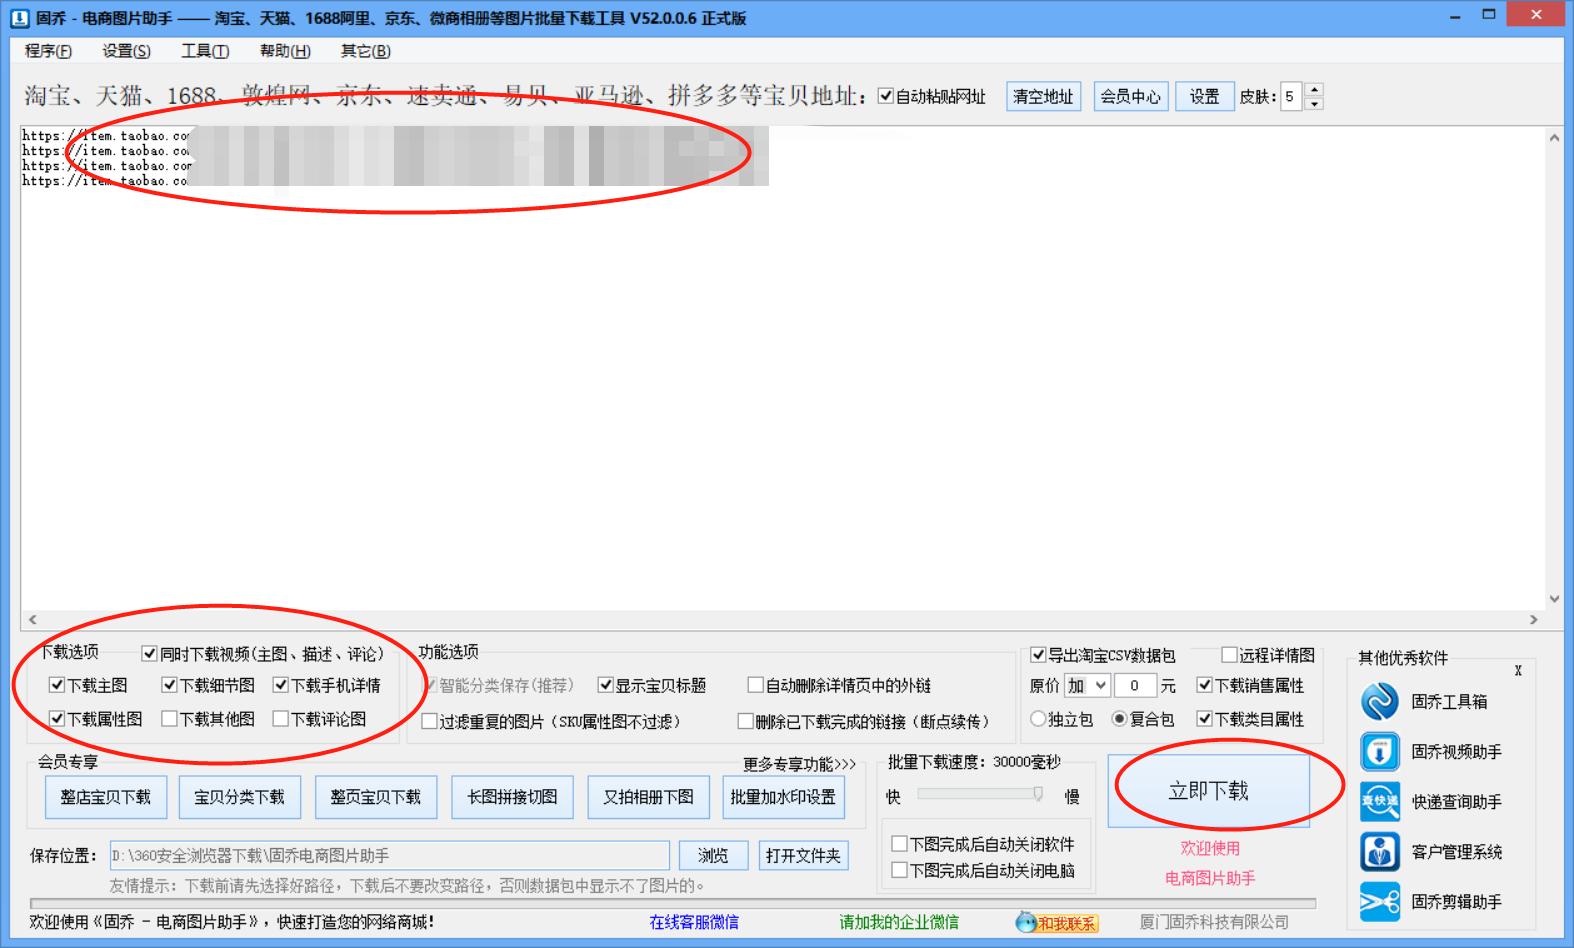Screen dimensions: 1574x948
Task: Click URL area scroll-down arrow
Action: [1554, 599]
